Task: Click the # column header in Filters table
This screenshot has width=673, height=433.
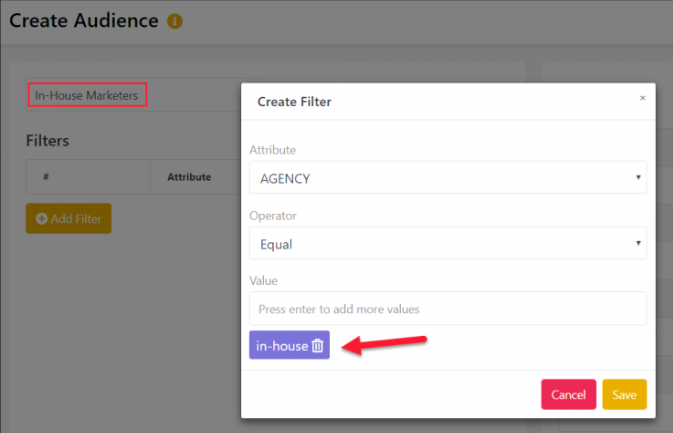Action: [46, 177]
